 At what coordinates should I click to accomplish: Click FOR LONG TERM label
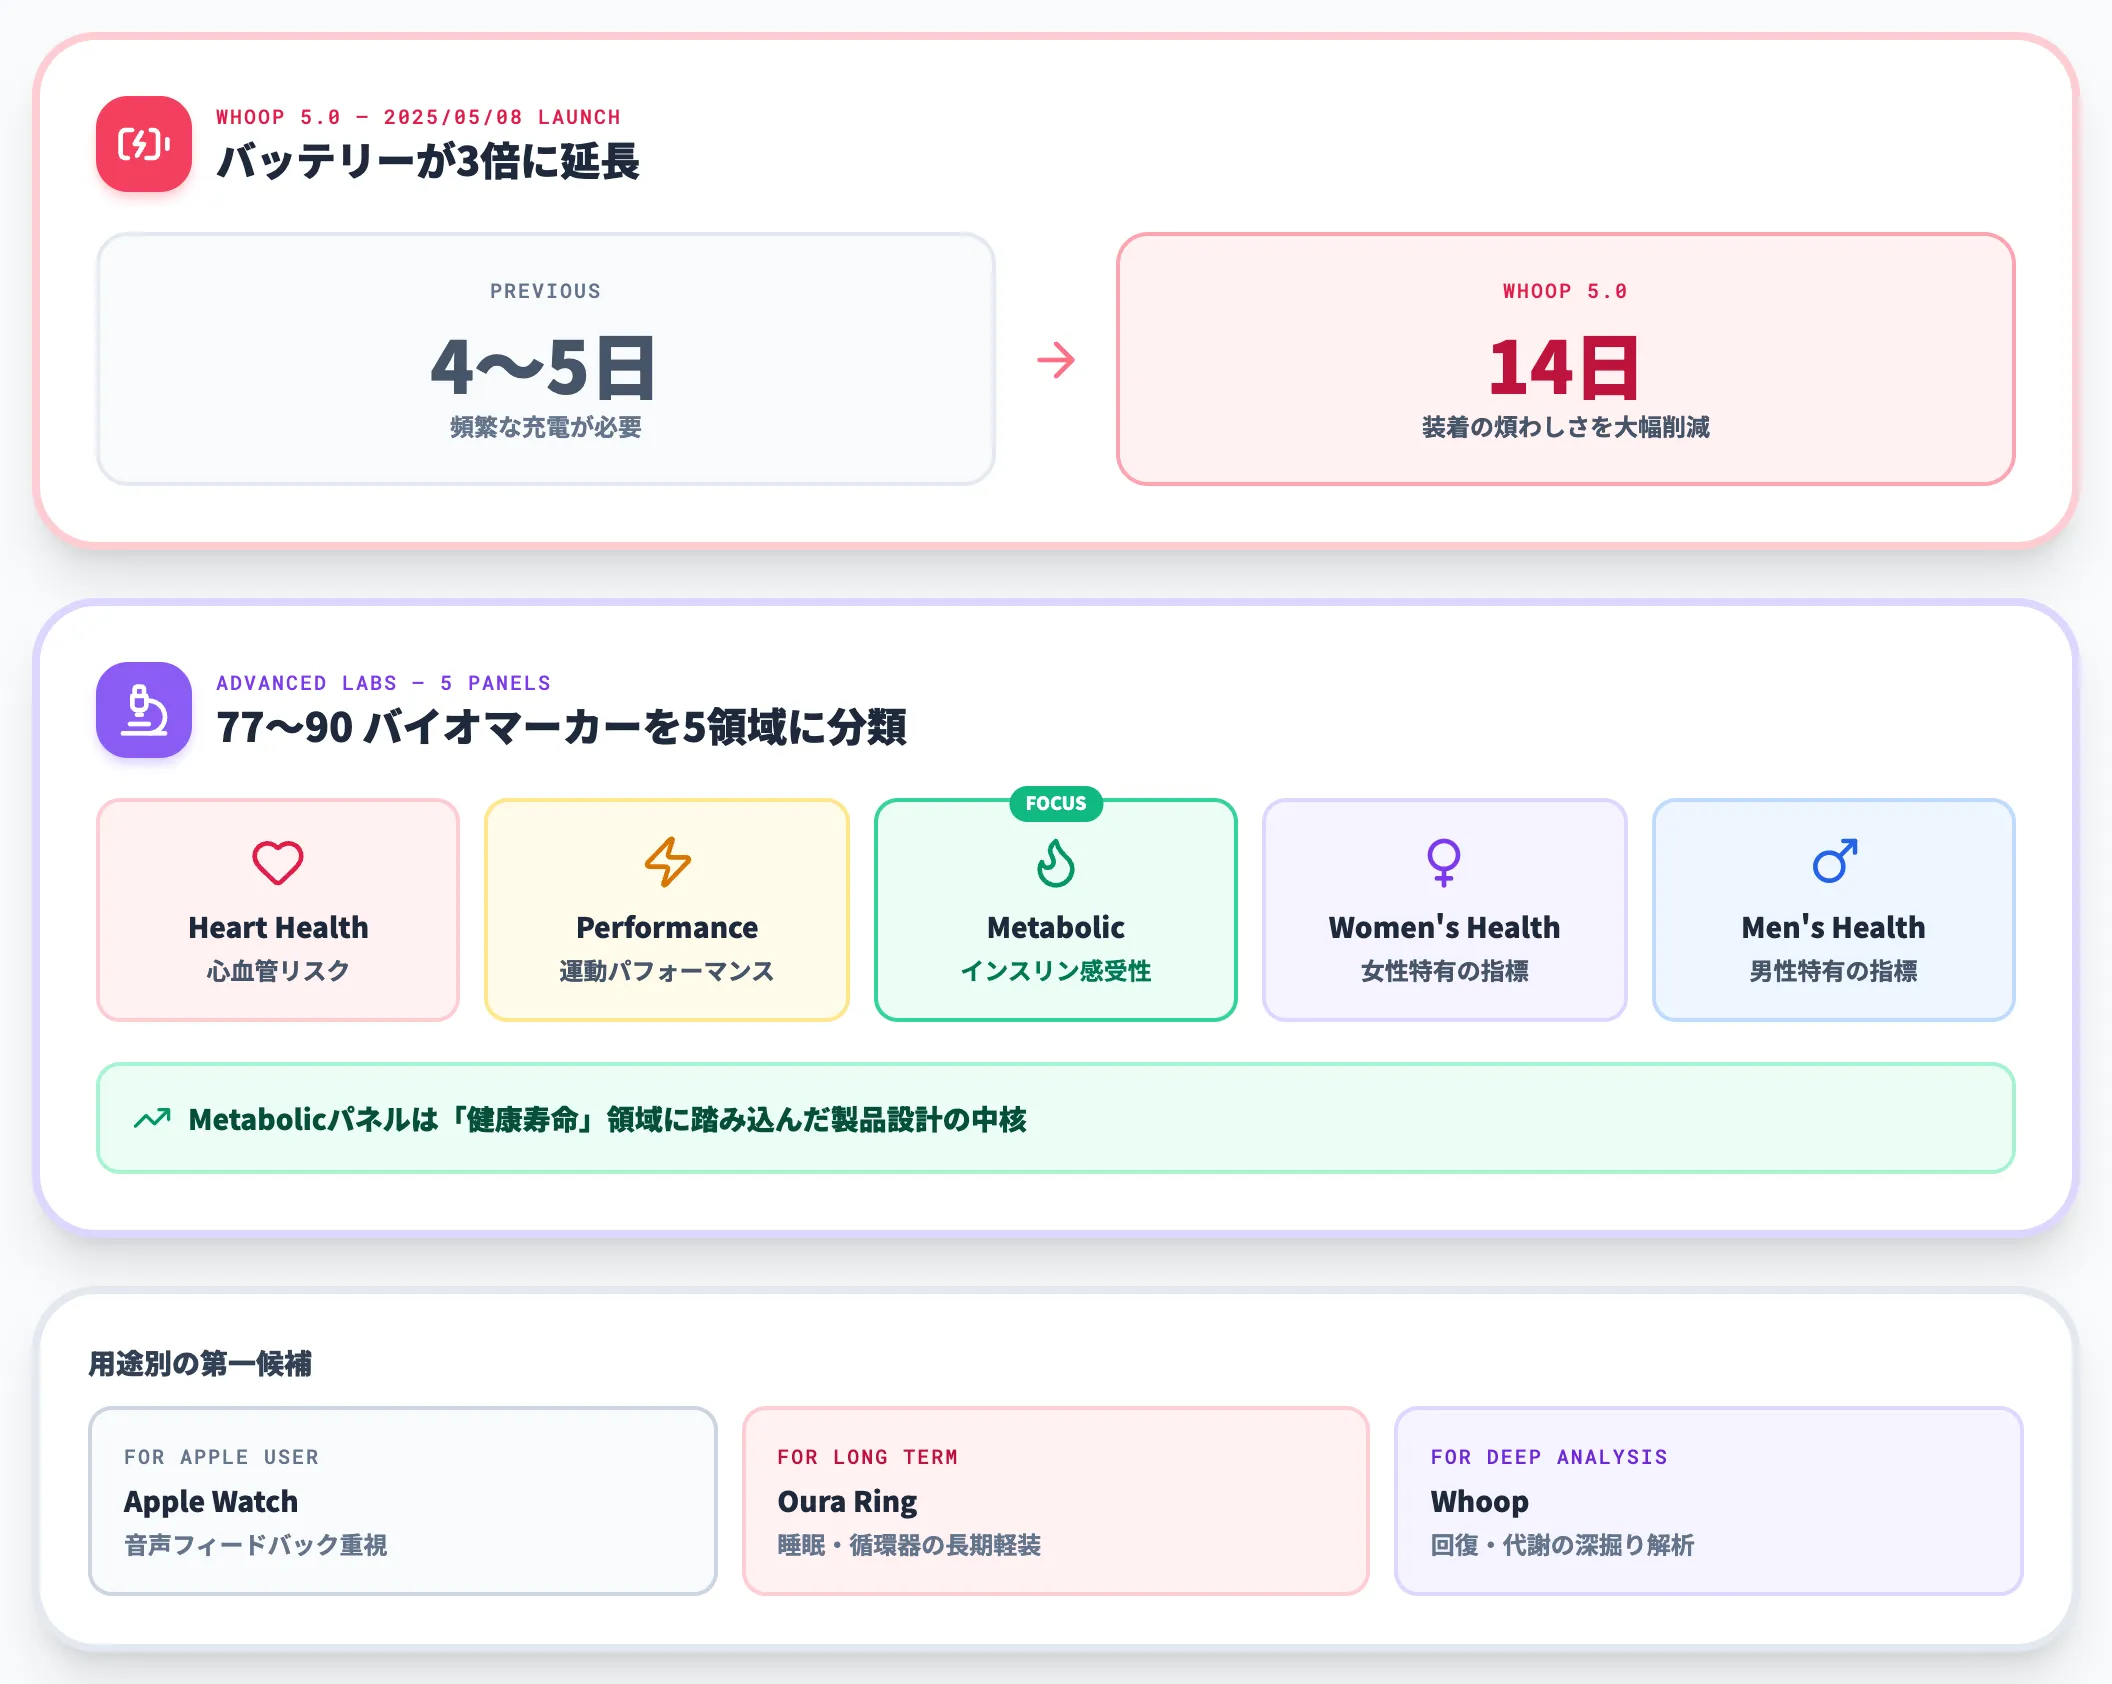coord(868,1457)
